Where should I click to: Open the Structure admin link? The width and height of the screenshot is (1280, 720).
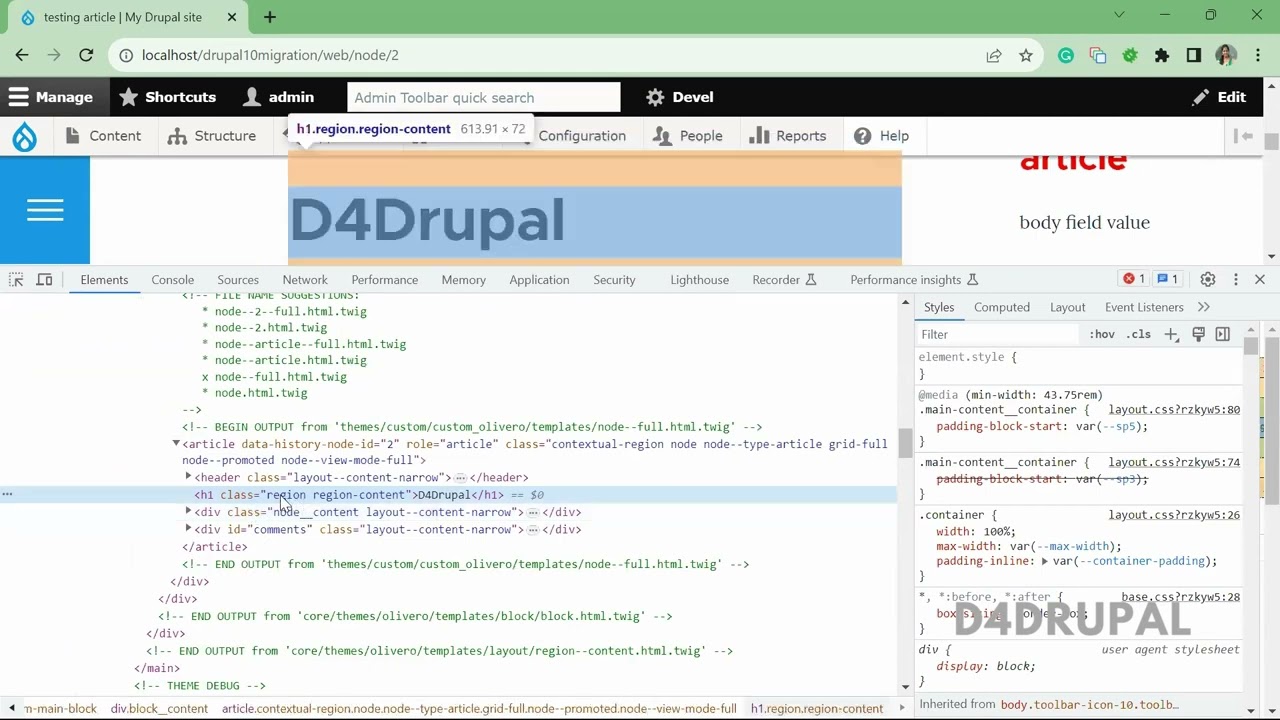(x=212, y=136)
